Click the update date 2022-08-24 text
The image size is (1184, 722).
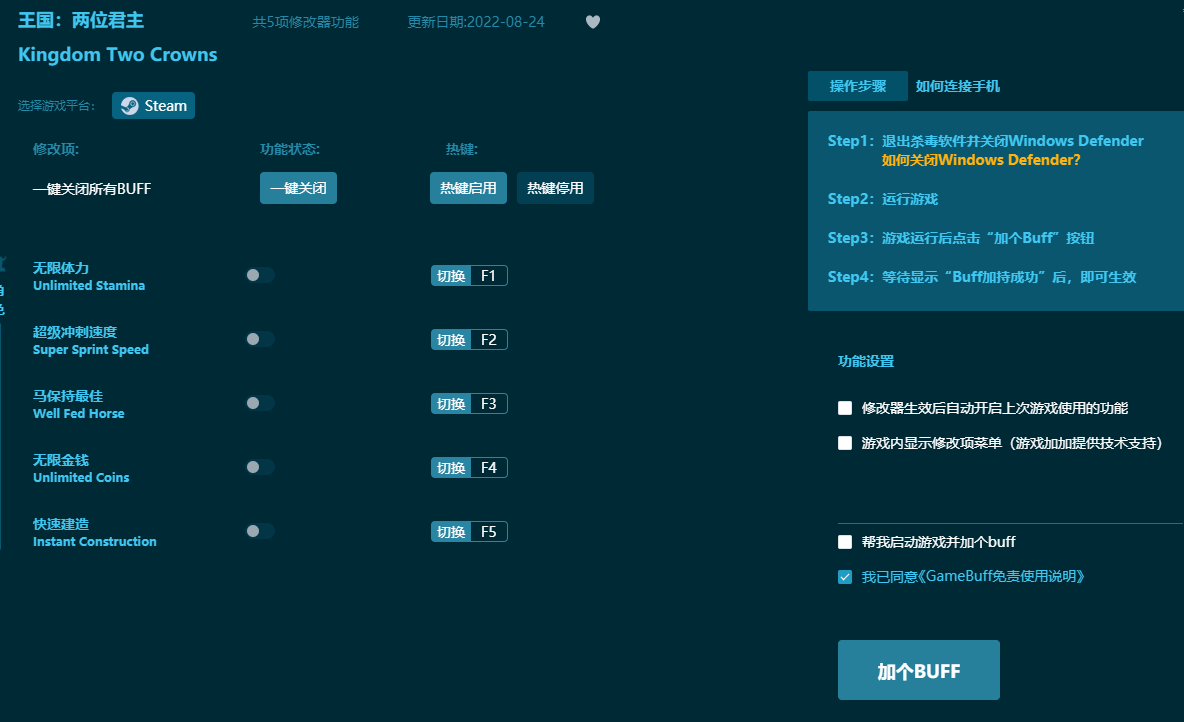(x=476, y=22)
